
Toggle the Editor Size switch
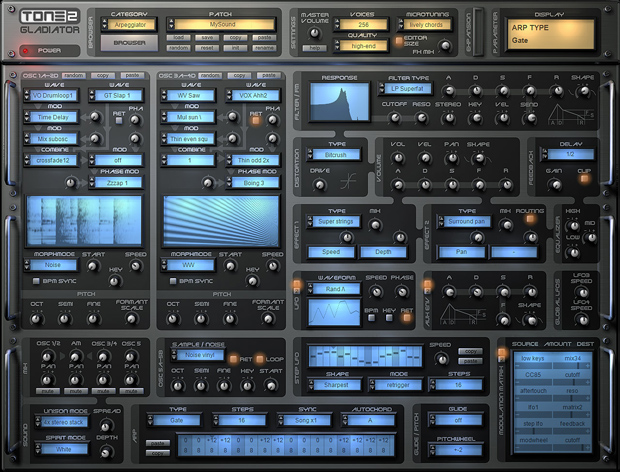click(x=397, y=40)
